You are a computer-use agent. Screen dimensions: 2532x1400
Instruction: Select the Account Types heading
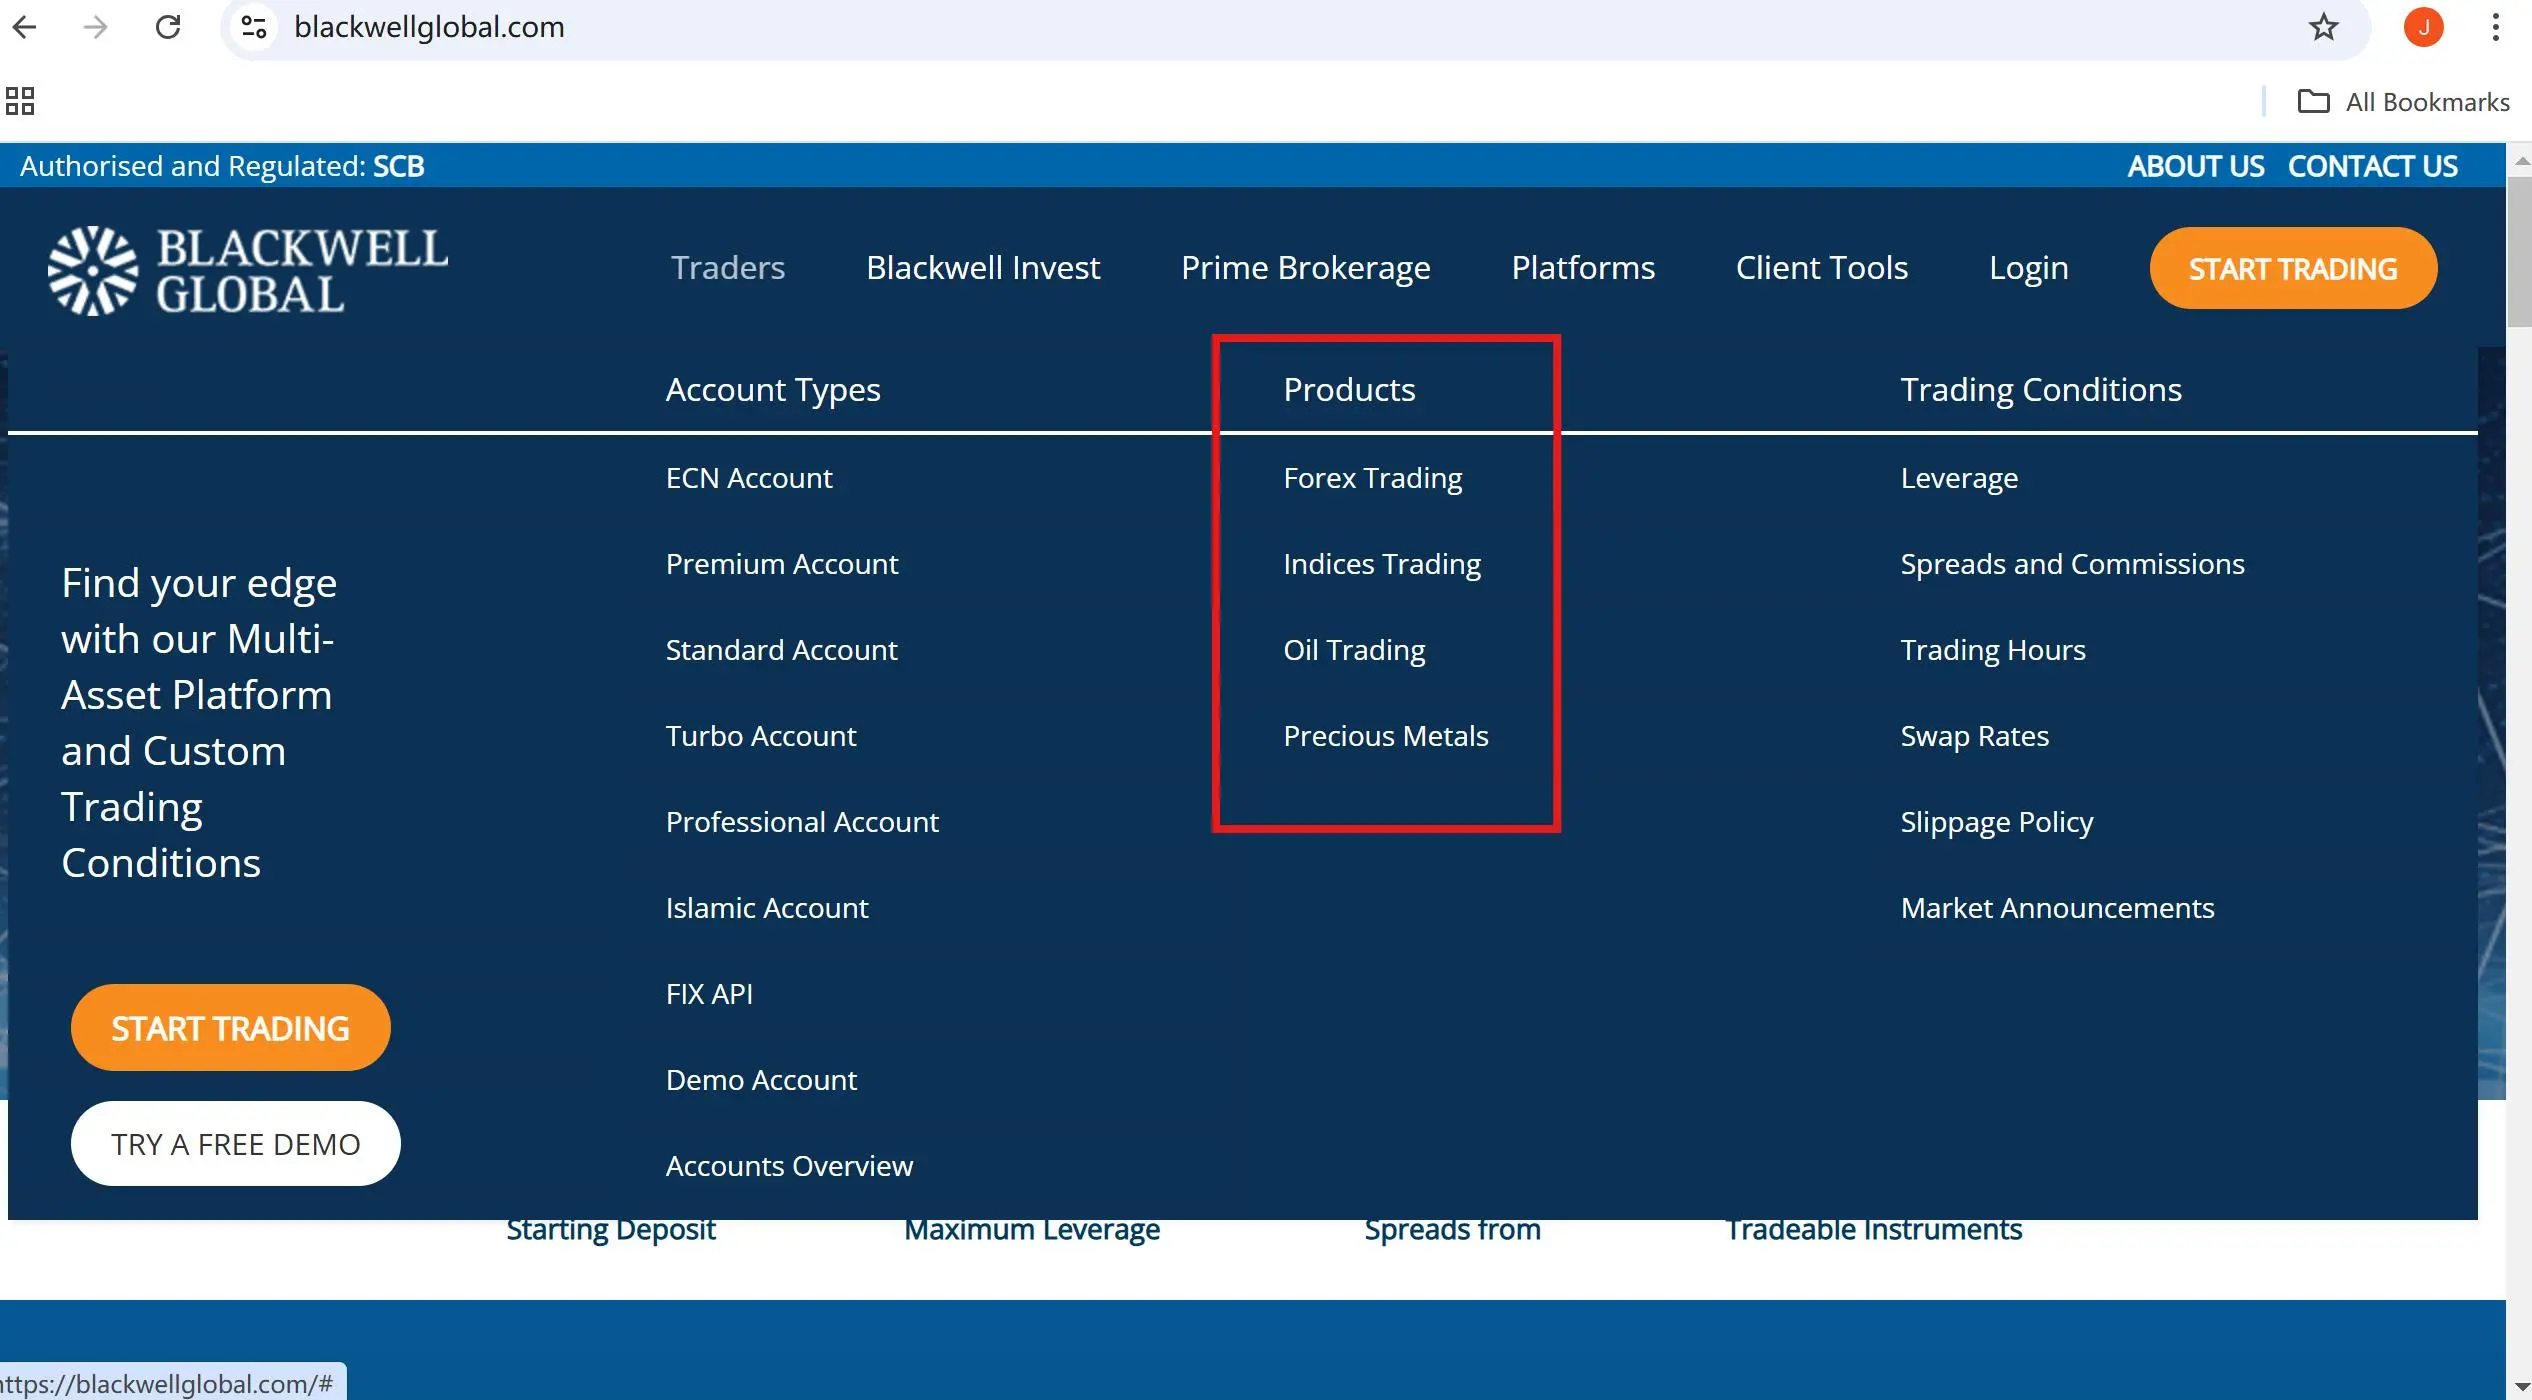[773, 390]
